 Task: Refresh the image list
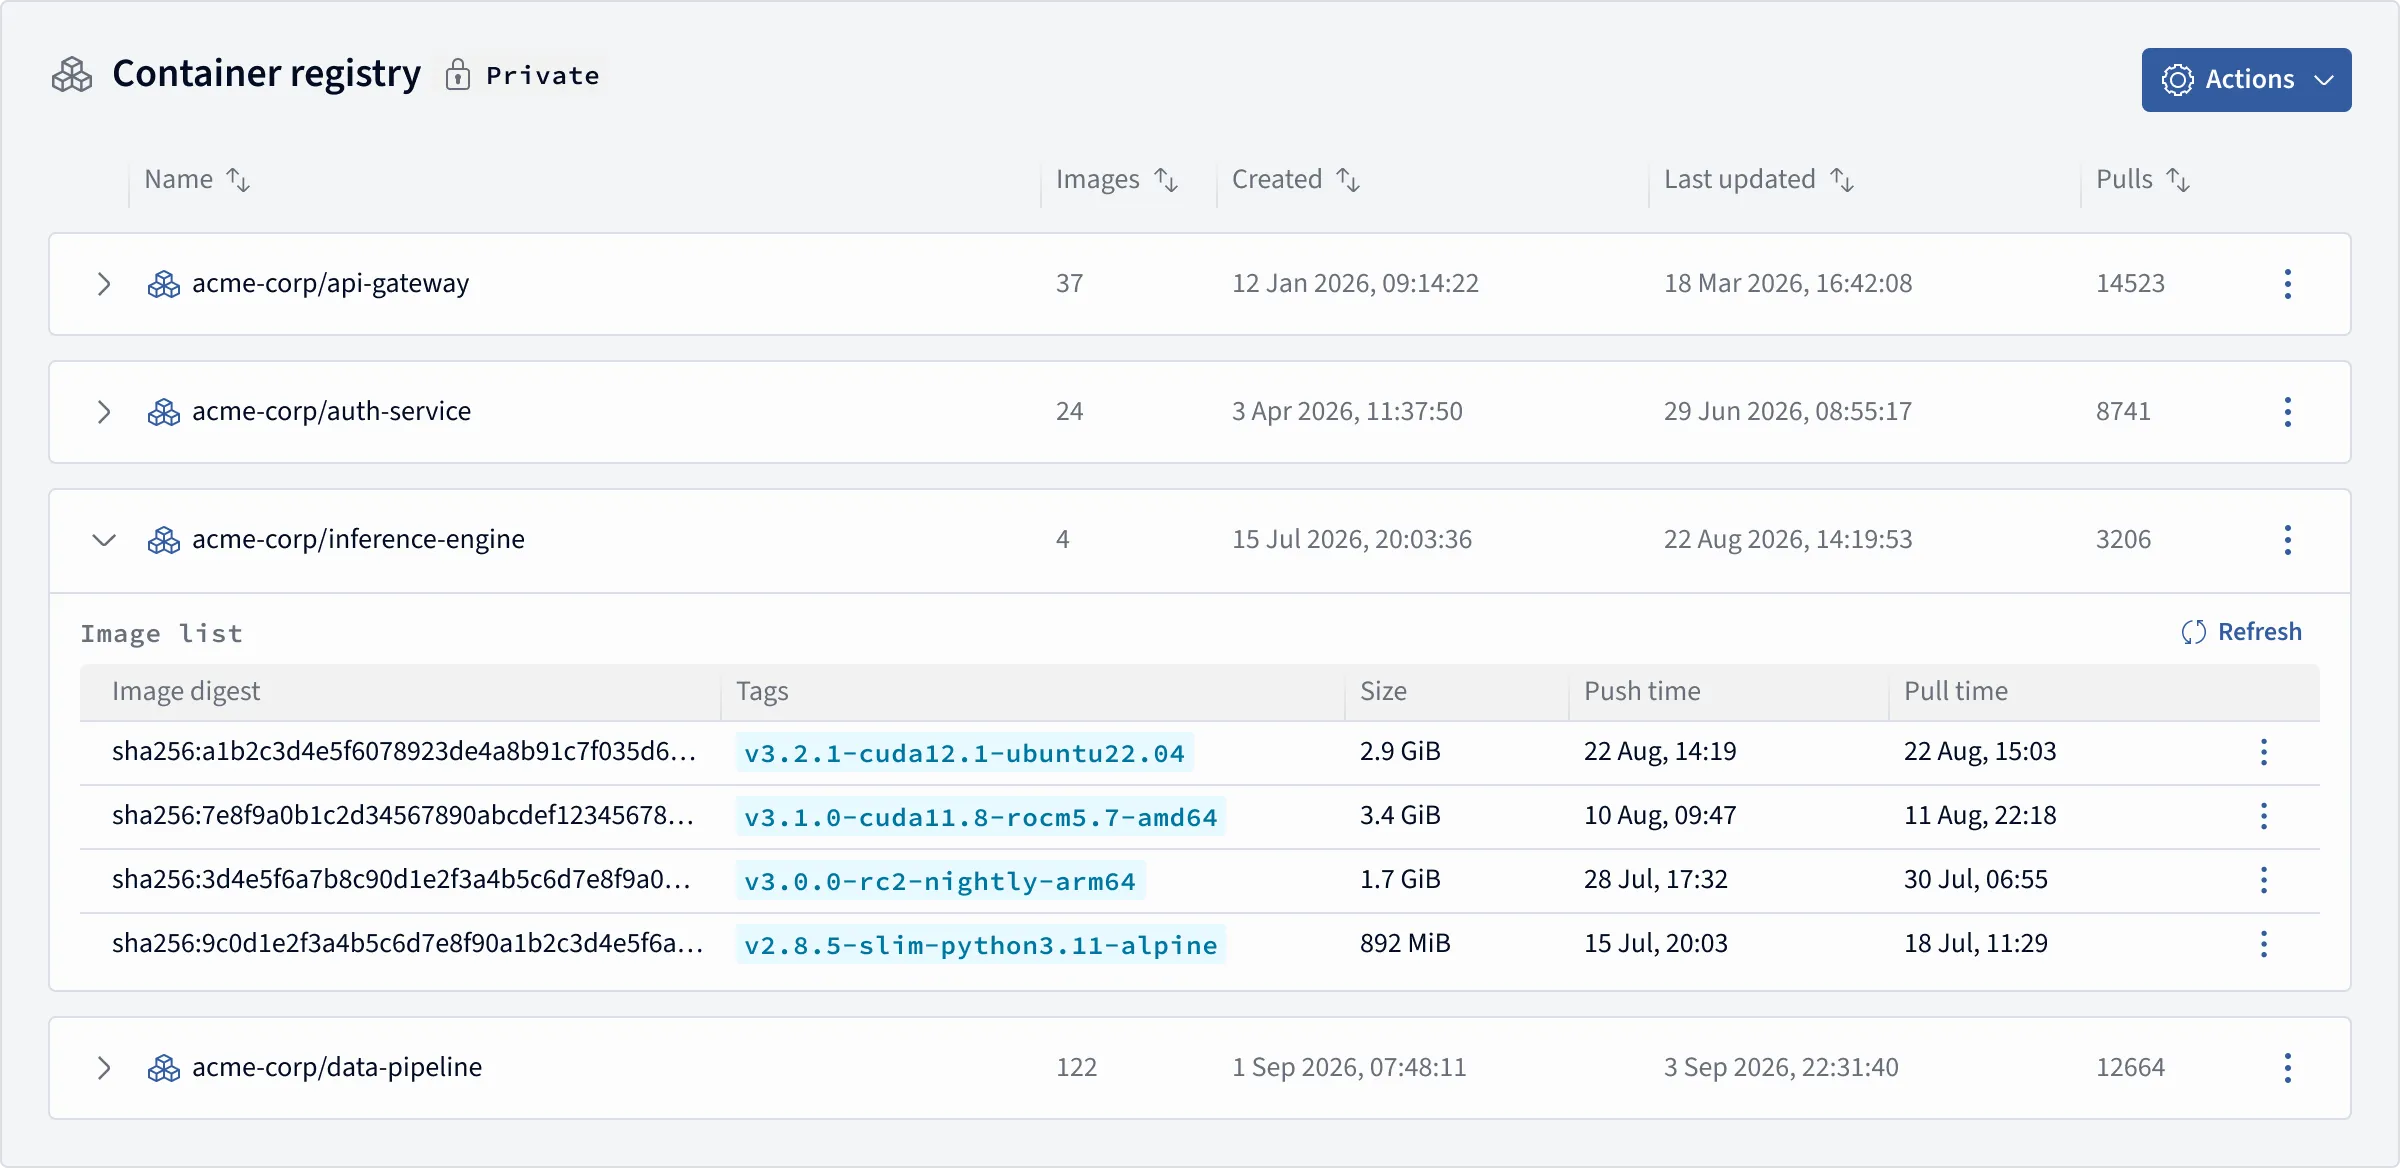(2242, 632)
